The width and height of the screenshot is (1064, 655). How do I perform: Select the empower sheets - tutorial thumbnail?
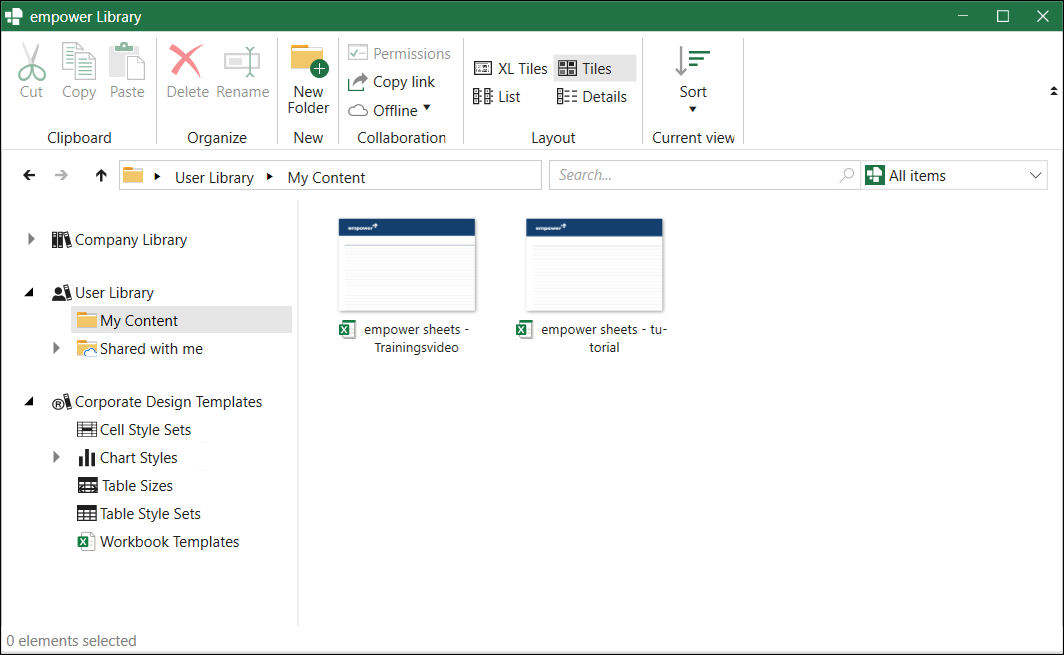click(x=594, y=264)
